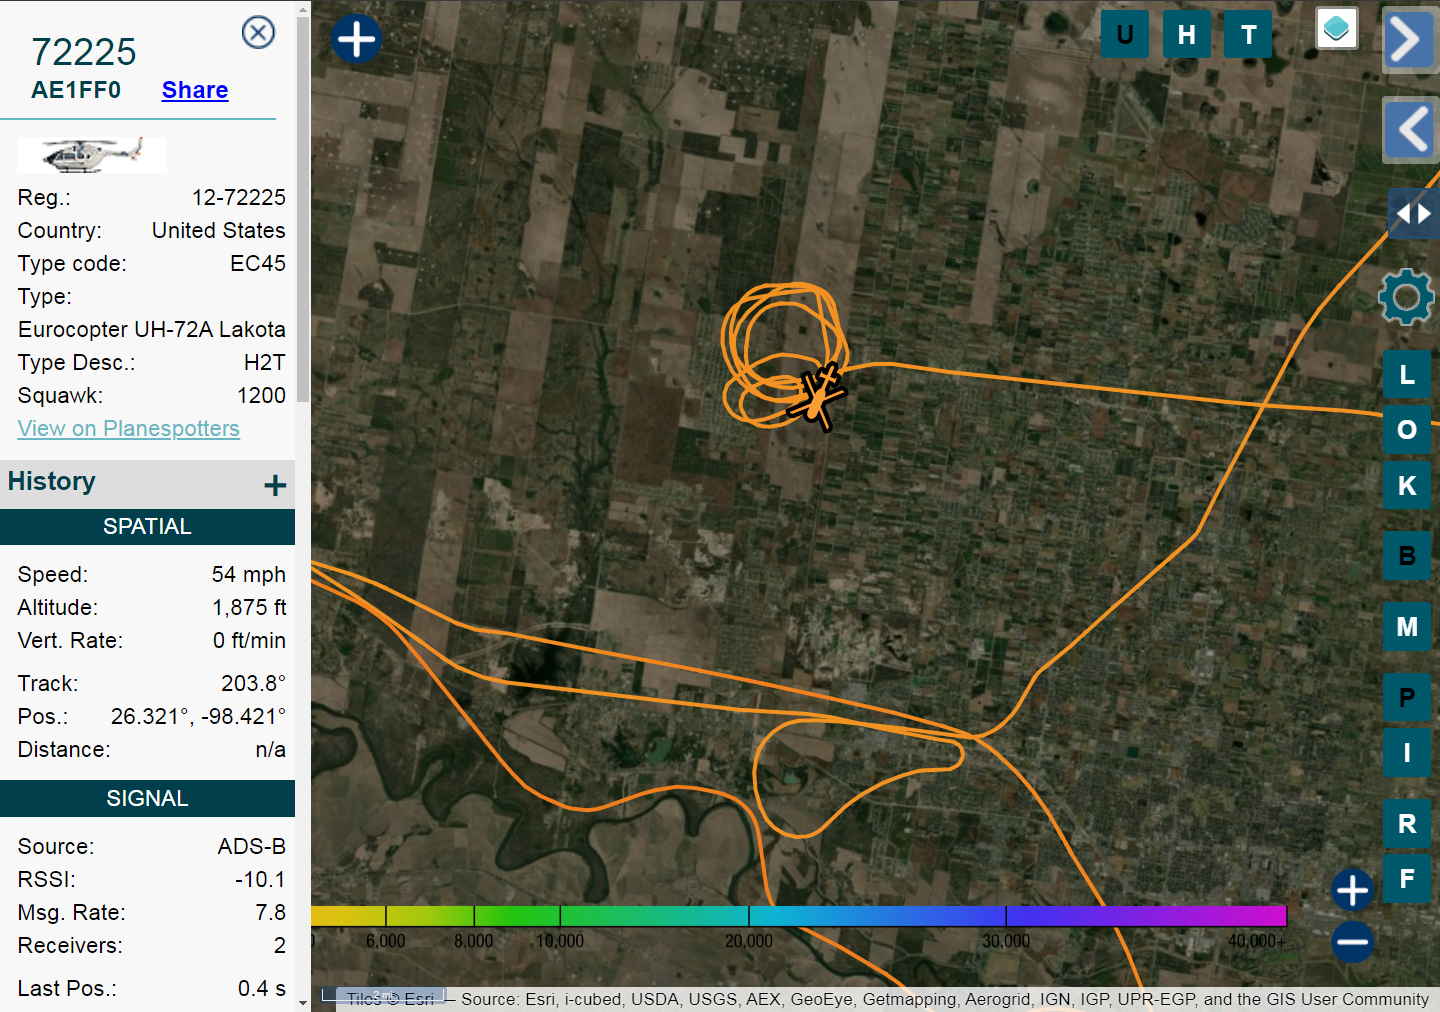1440x1012 pixels.
Task: Click the Last Pos. value 0.4 s
Action: pyautogui.click(x=262, y=988)
